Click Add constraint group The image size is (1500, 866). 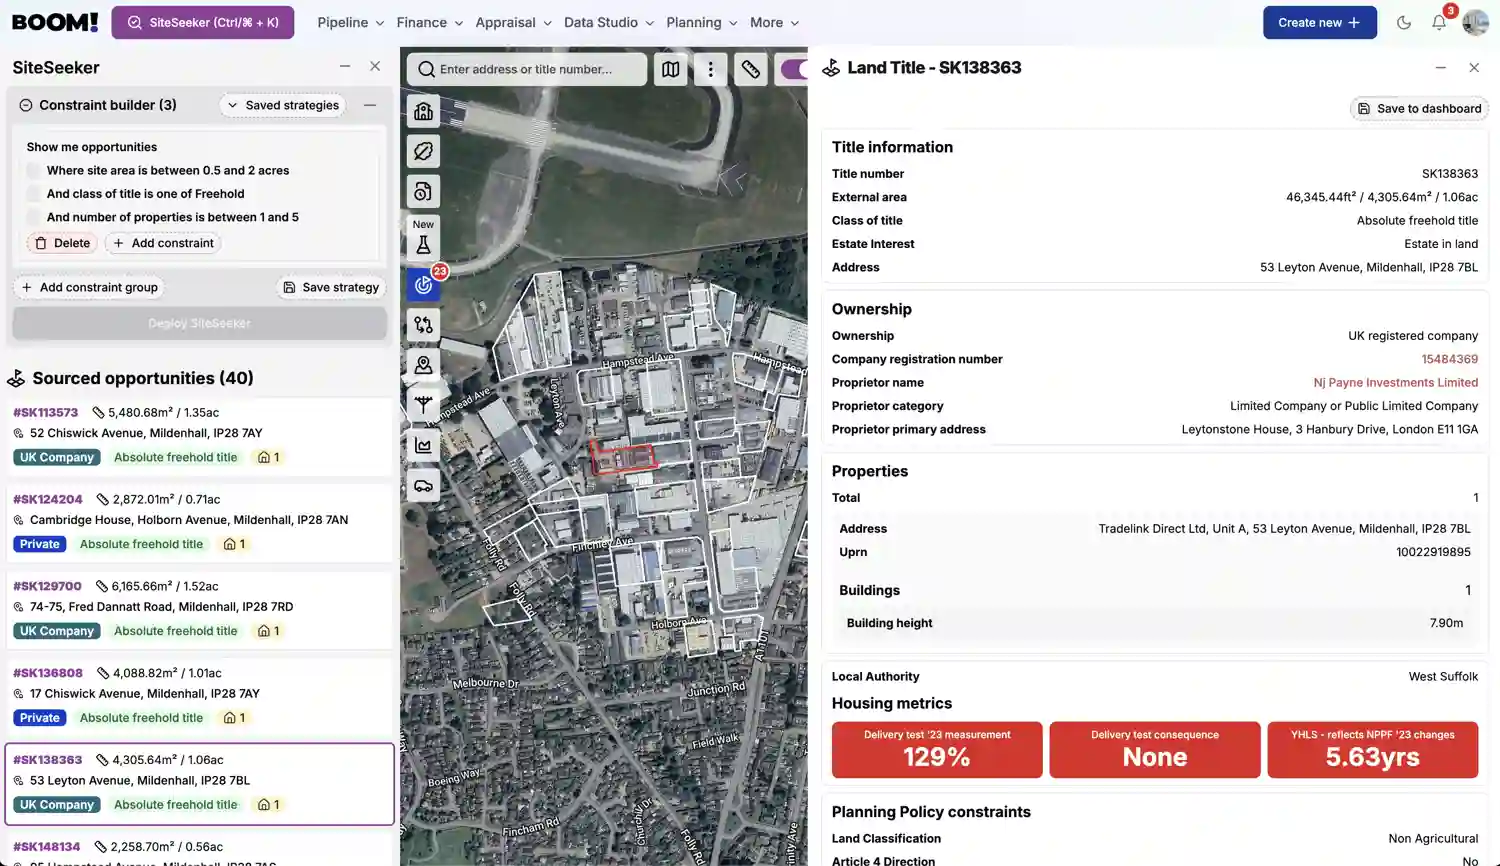coord(89,287)
